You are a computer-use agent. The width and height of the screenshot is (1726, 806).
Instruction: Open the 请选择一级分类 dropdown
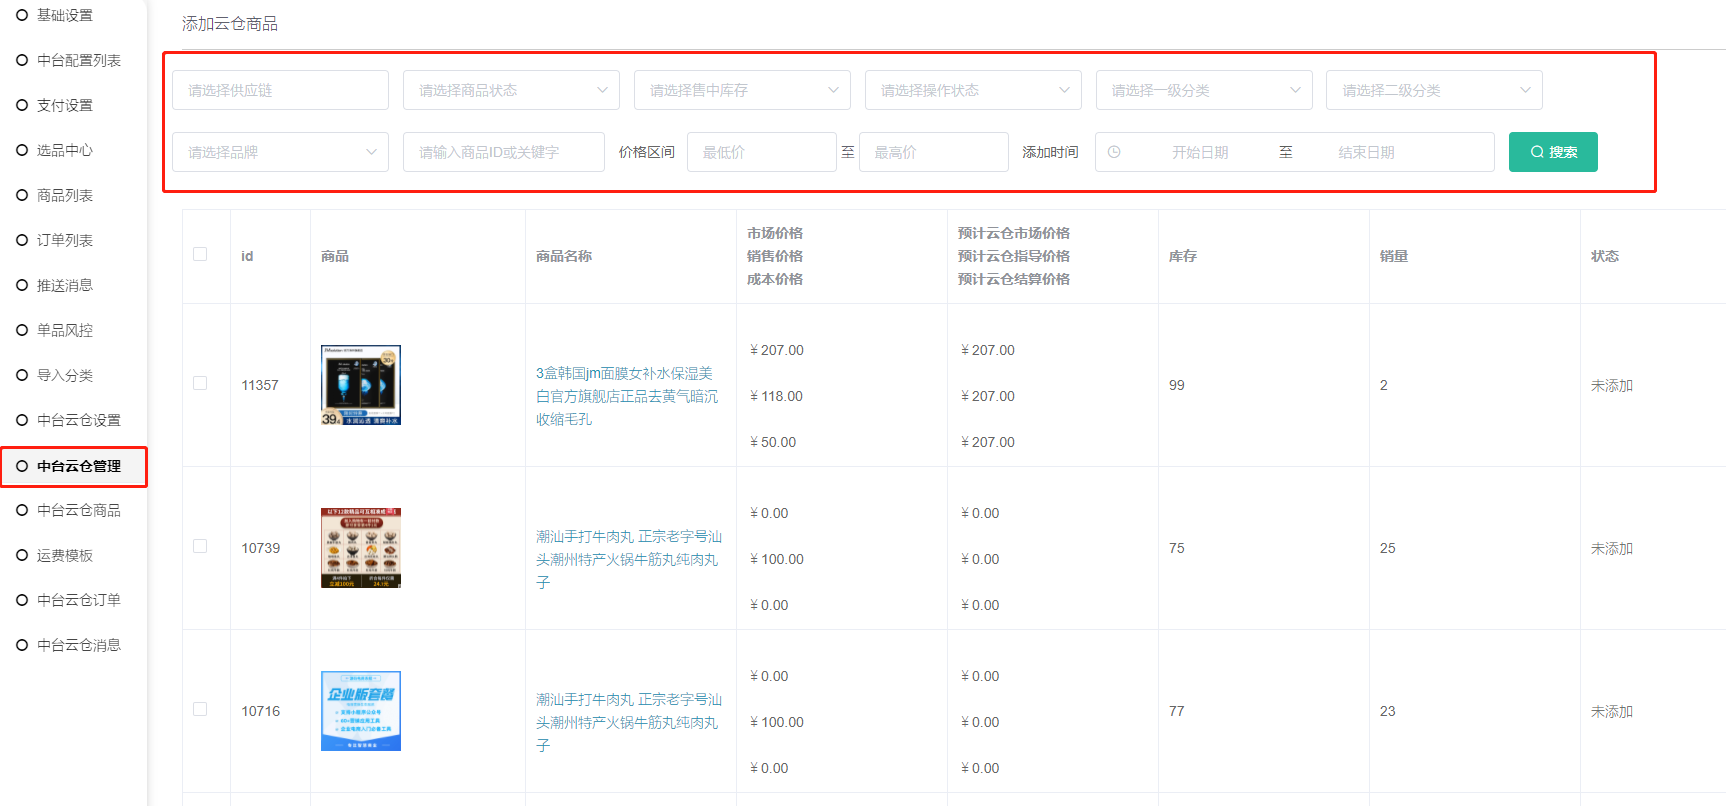pos(1203,90)
